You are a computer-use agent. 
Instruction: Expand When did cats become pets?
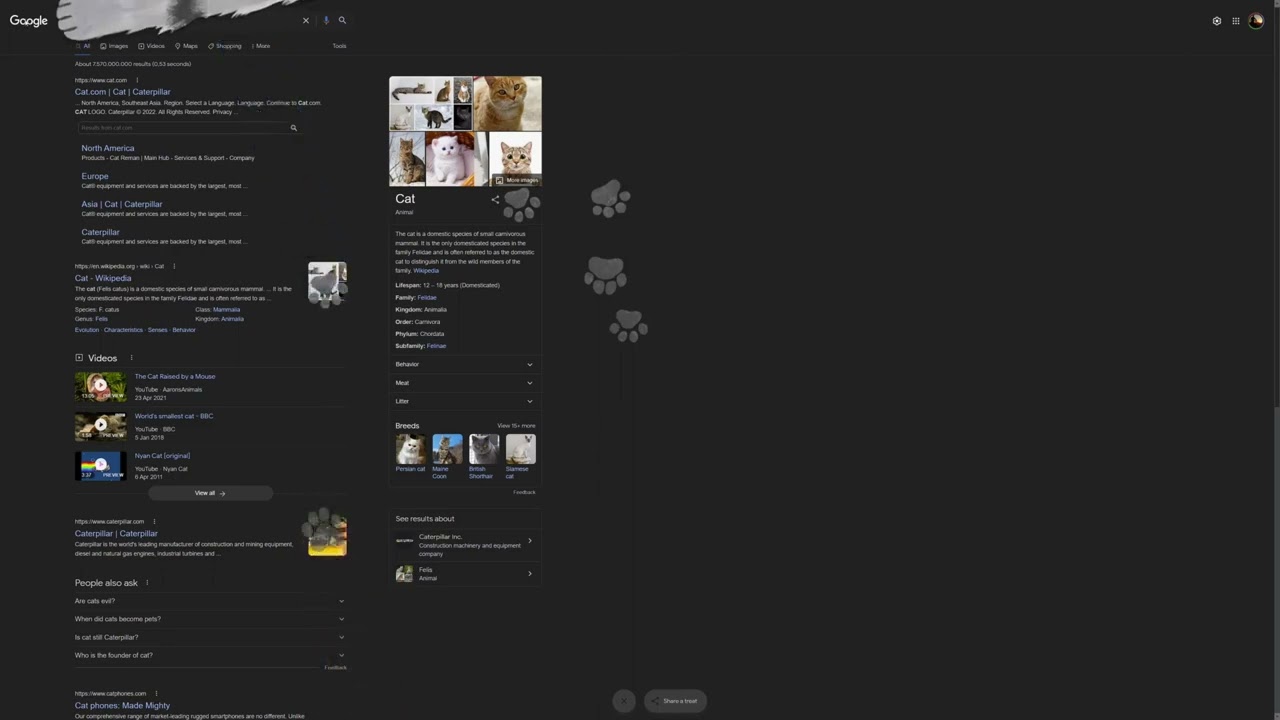[x=210, y=619]
